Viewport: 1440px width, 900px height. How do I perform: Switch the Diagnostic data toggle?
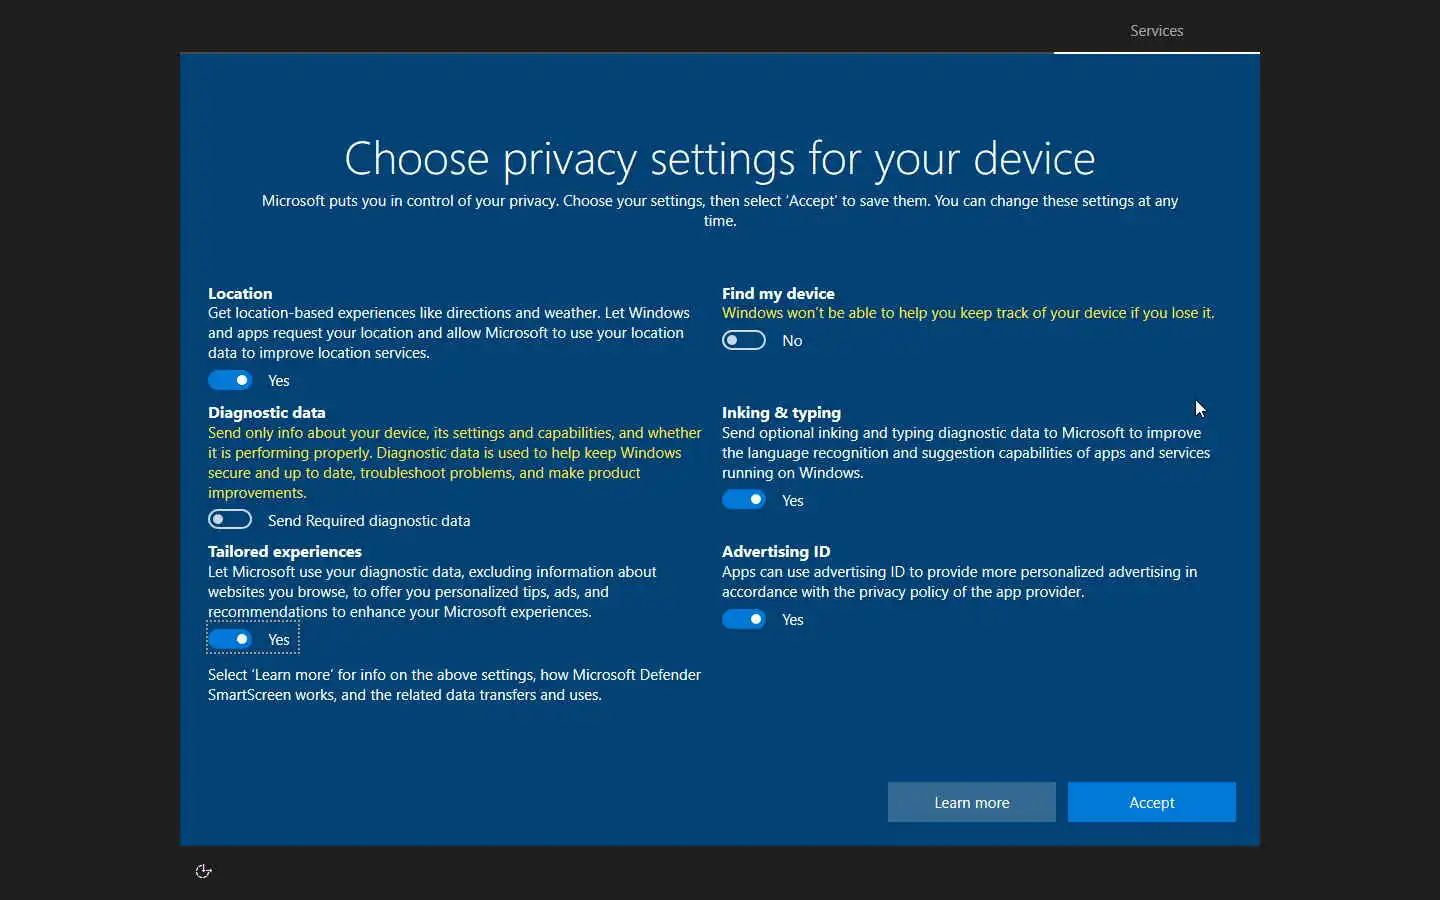coord(230,519)
